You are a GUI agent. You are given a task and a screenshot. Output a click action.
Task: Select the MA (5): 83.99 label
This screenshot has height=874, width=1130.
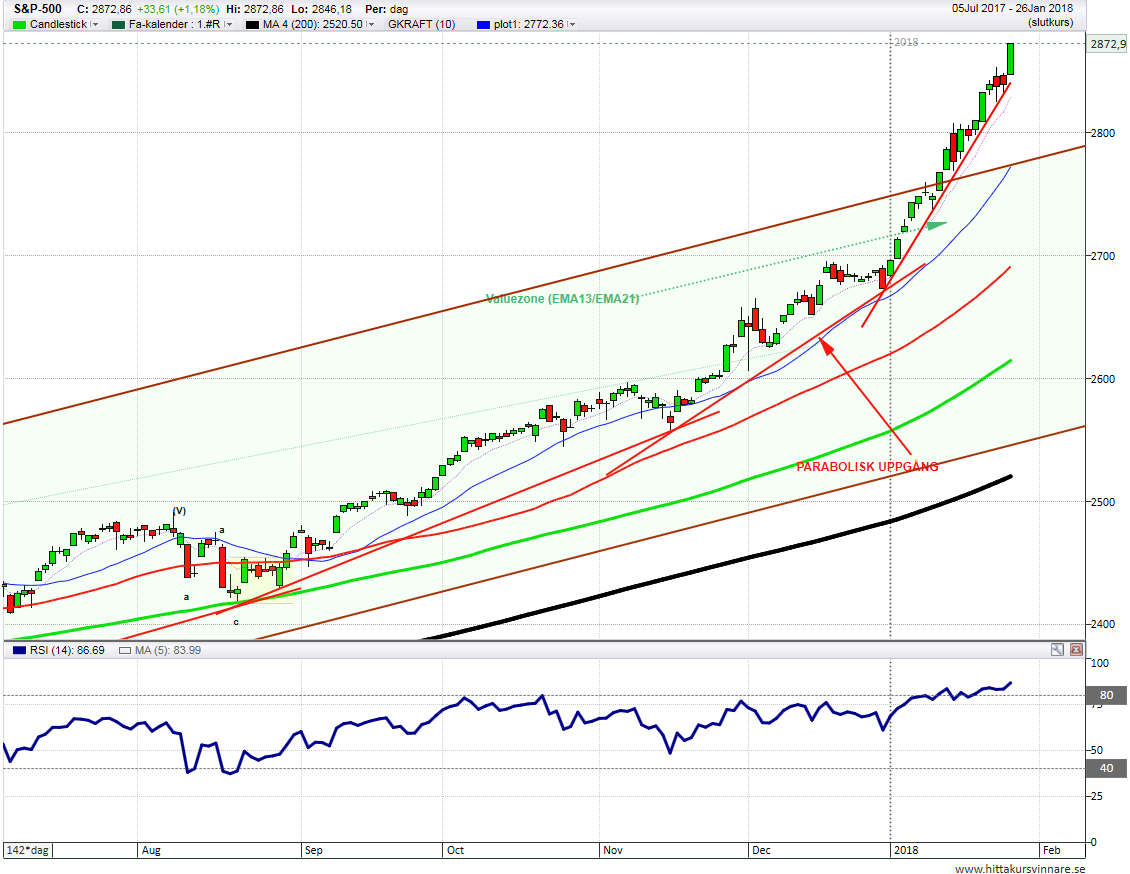tap(168, 650)
